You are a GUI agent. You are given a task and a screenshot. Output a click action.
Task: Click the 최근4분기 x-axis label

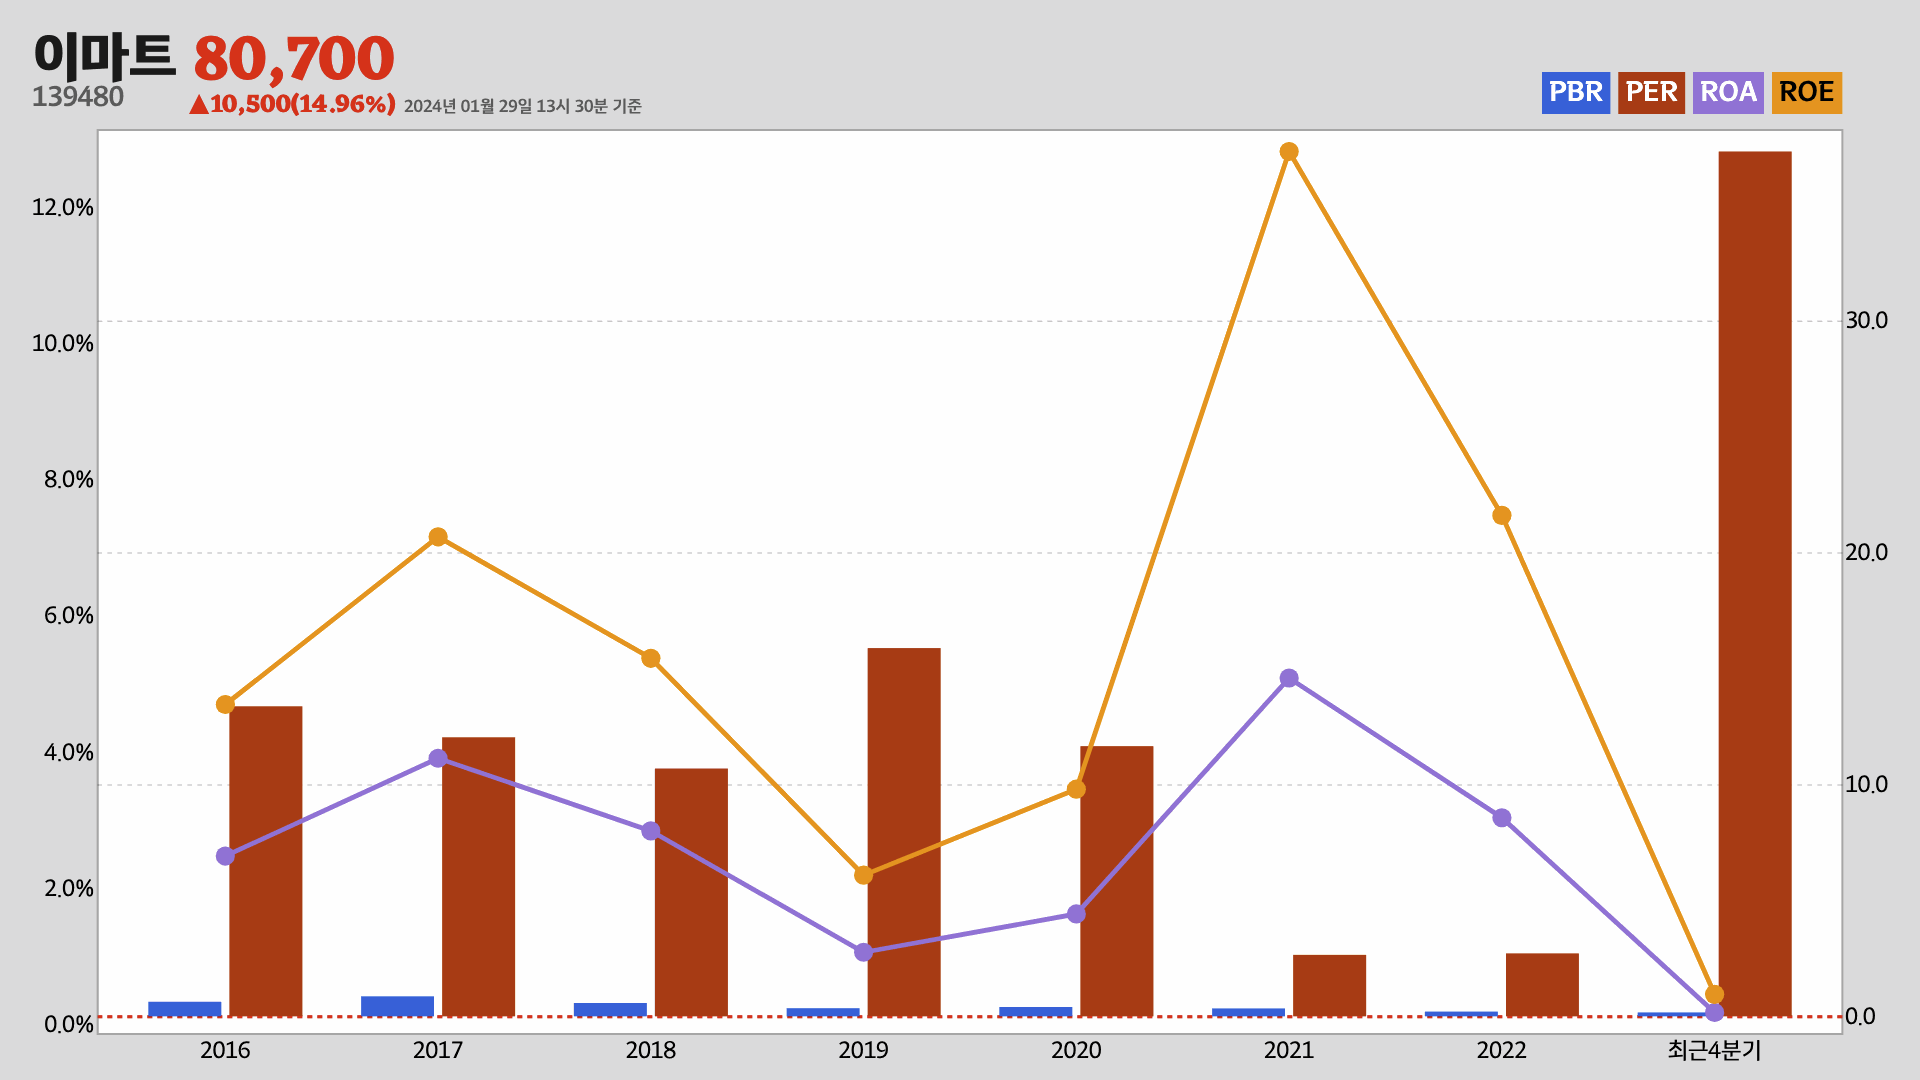pyautogui.click(x=1714, y=1050)
